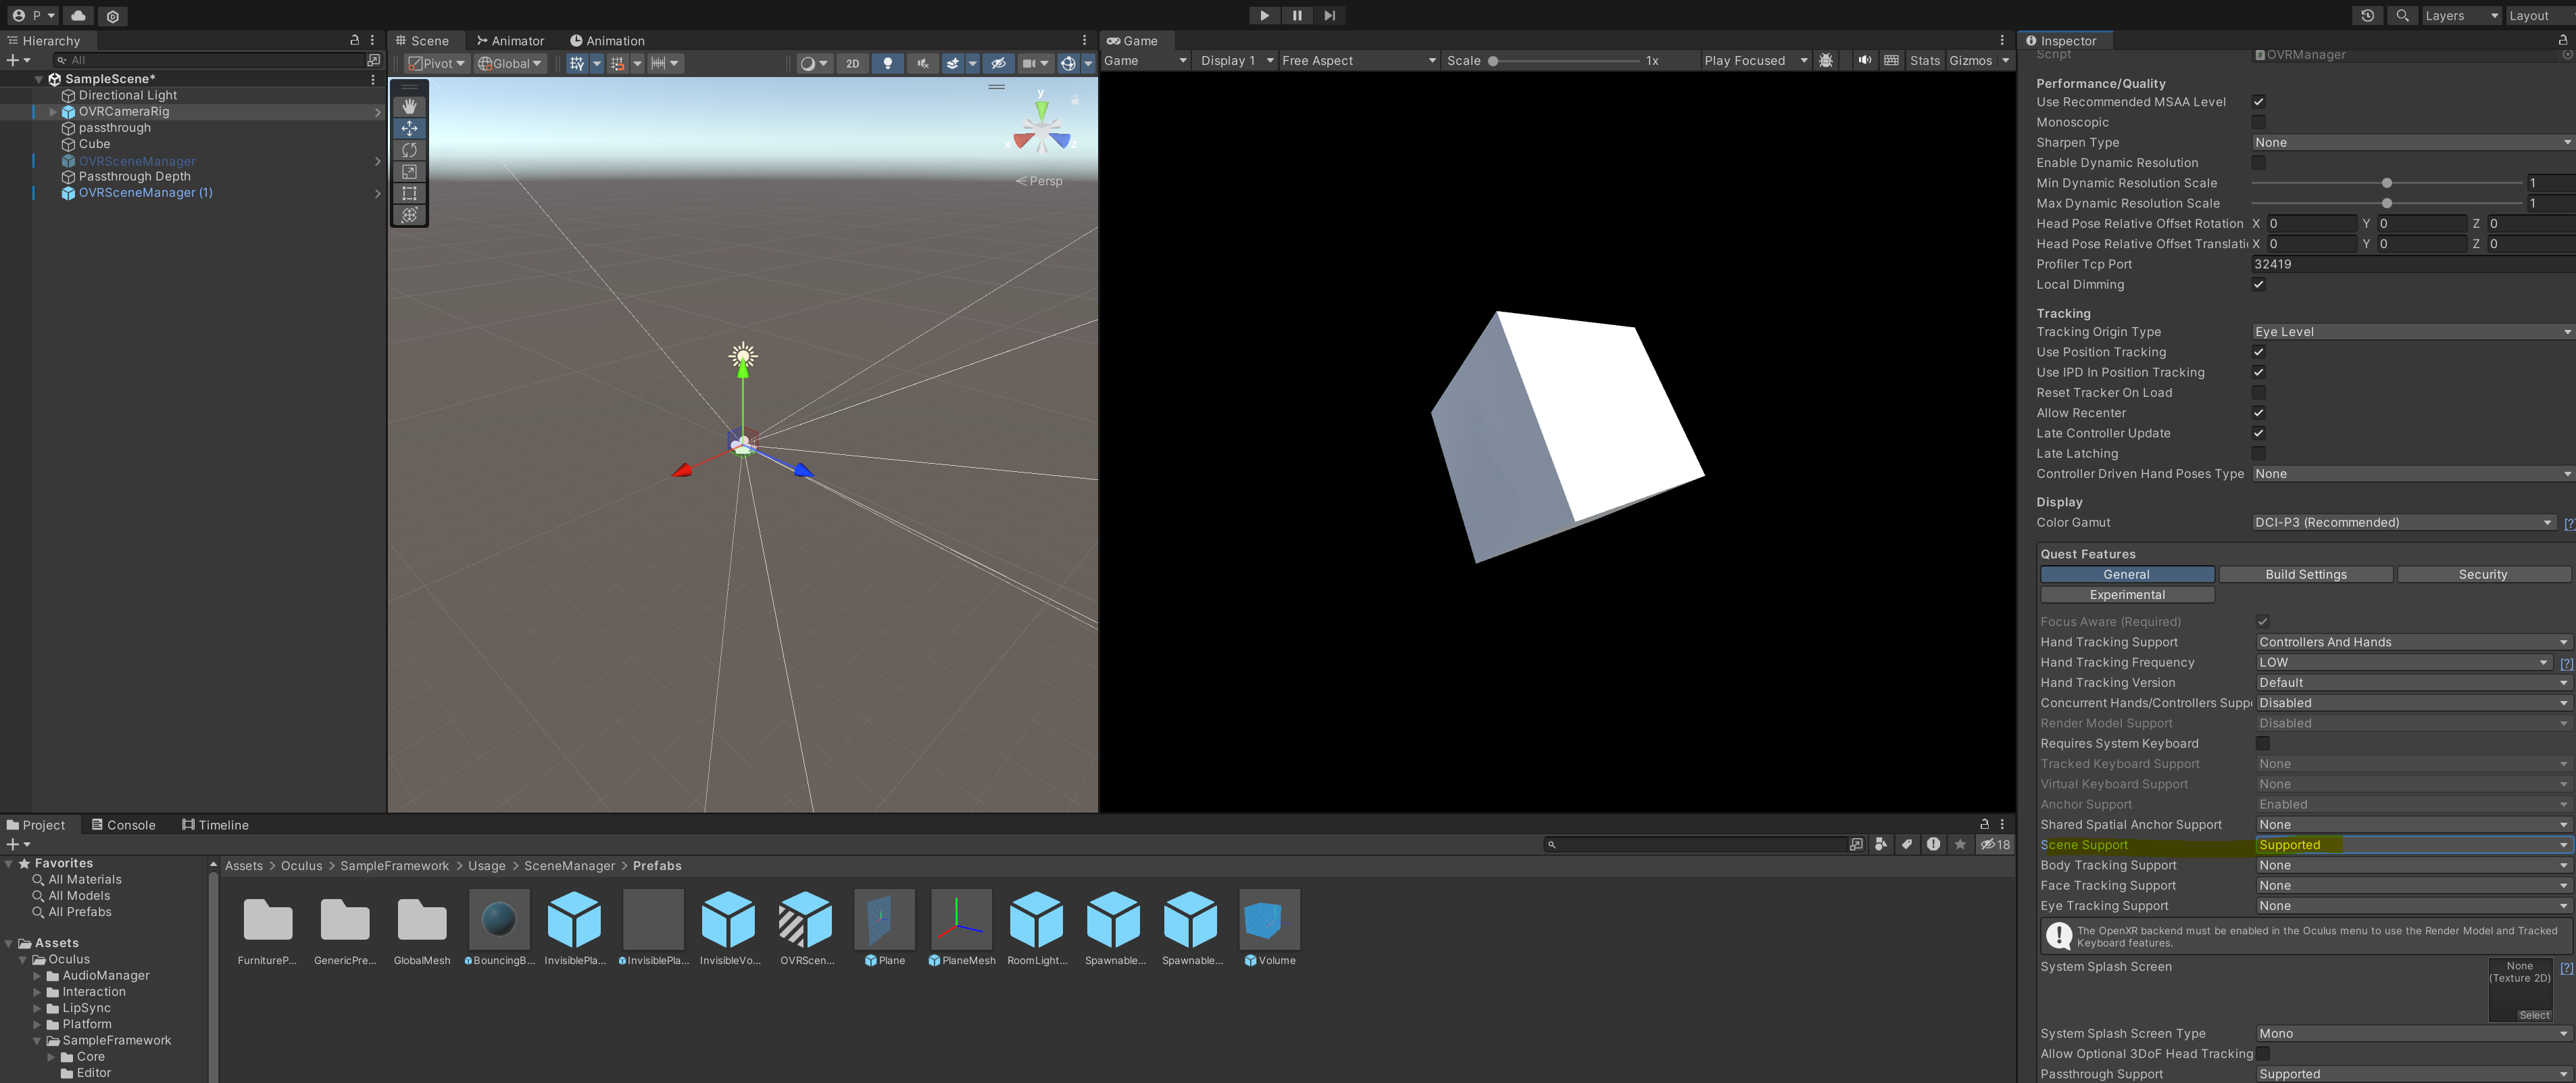Adjust Min Dynamic Resolution Scale slider

2386,183
